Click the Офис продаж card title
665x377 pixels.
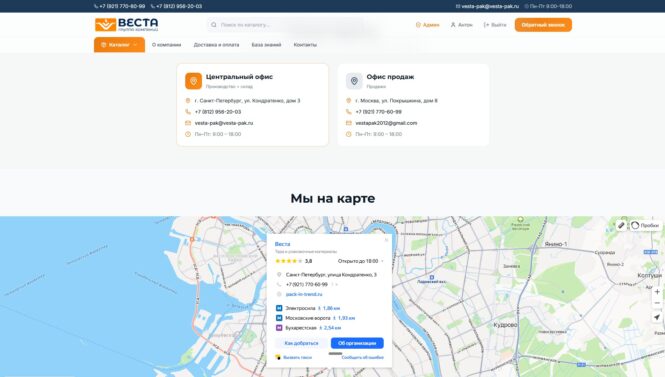point(390,77)
